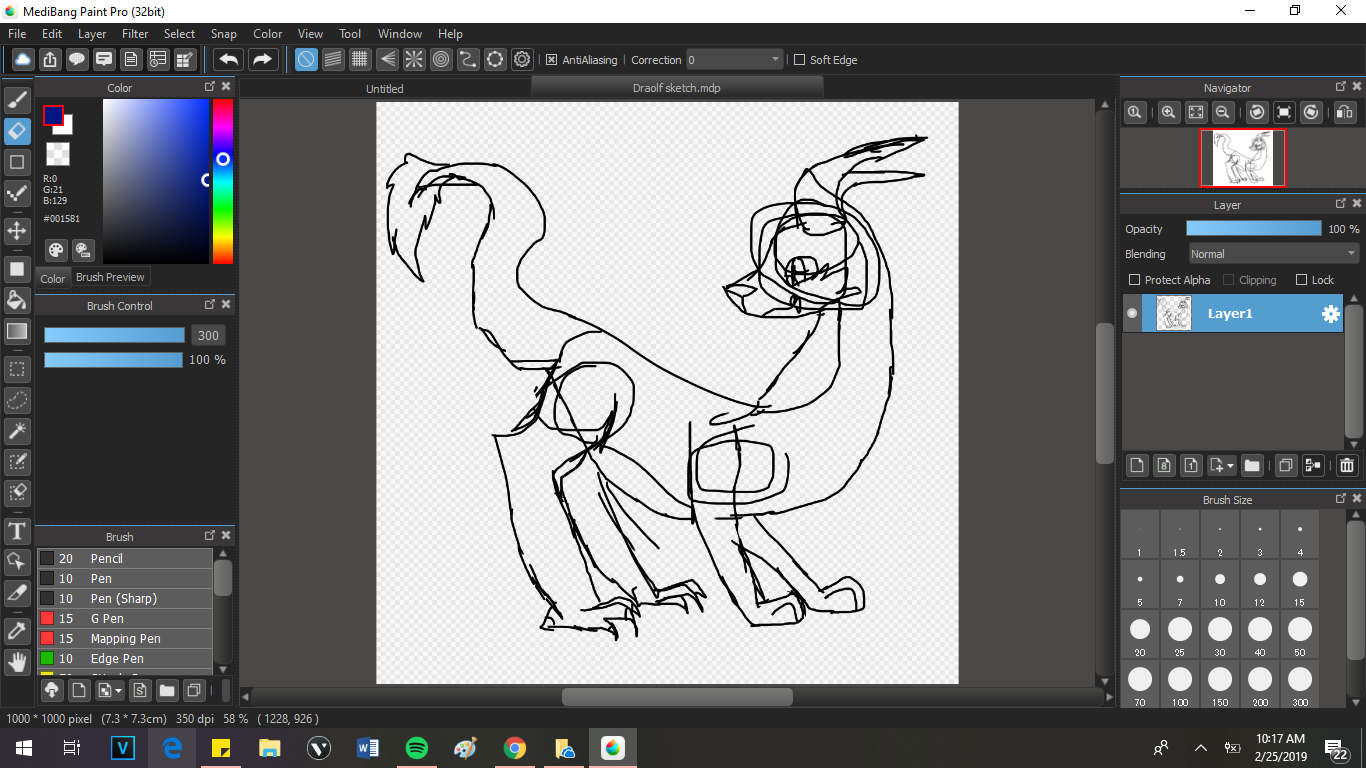
Task: Select the G Pen brush
Action: (x=107, y=619)
